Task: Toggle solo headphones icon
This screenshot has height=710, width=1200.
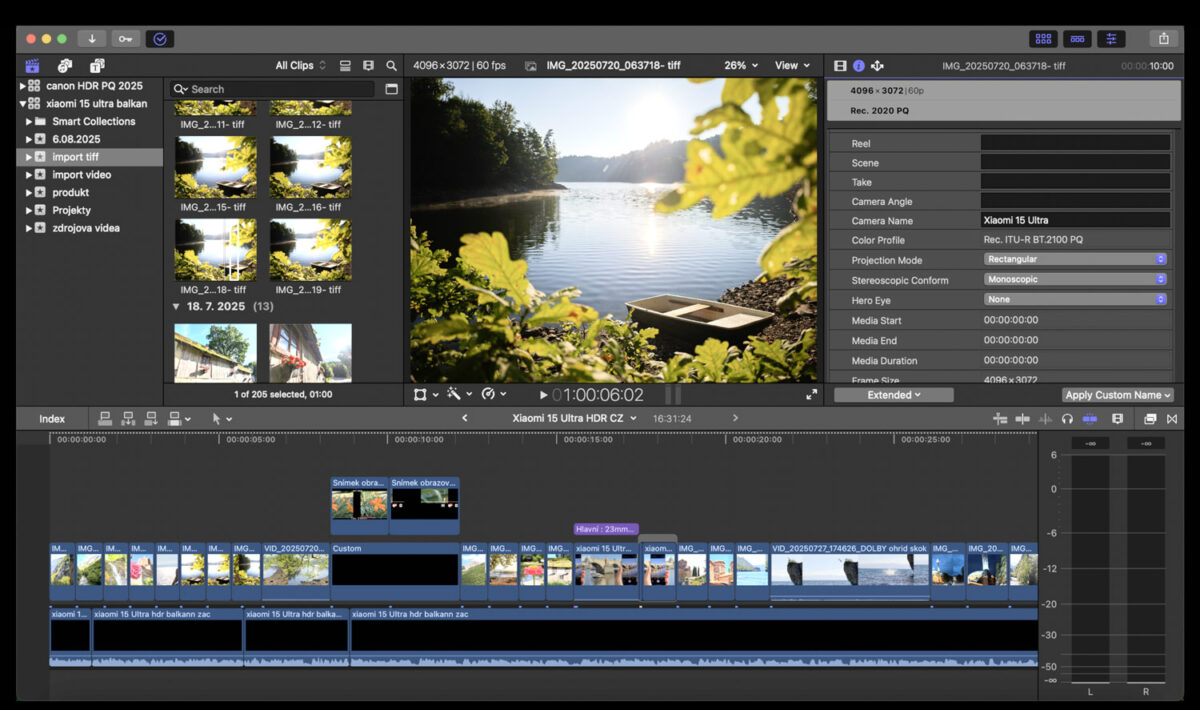Action: point(1067,418)
